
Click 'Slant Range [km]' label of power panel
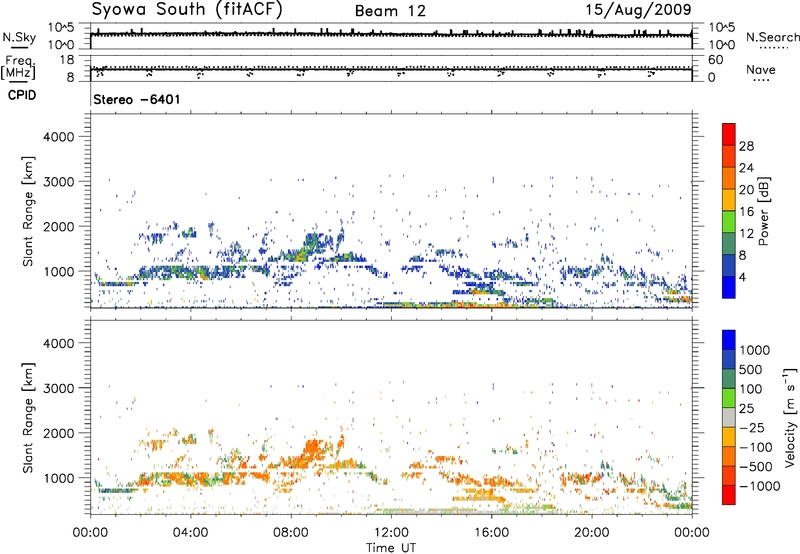(28, 211)
